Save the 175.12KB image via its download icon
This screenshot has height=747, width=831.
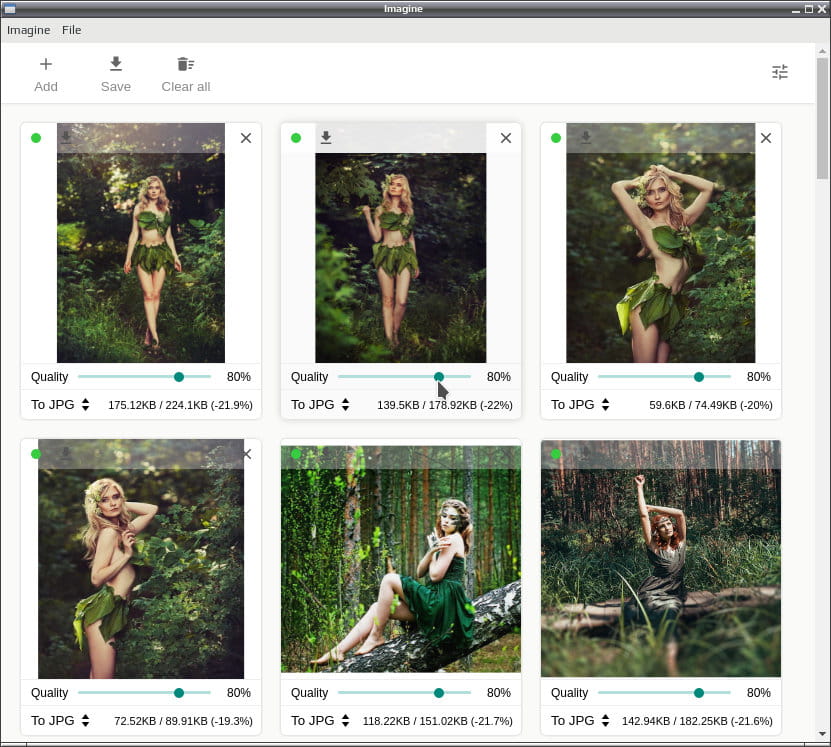(66, 138)
